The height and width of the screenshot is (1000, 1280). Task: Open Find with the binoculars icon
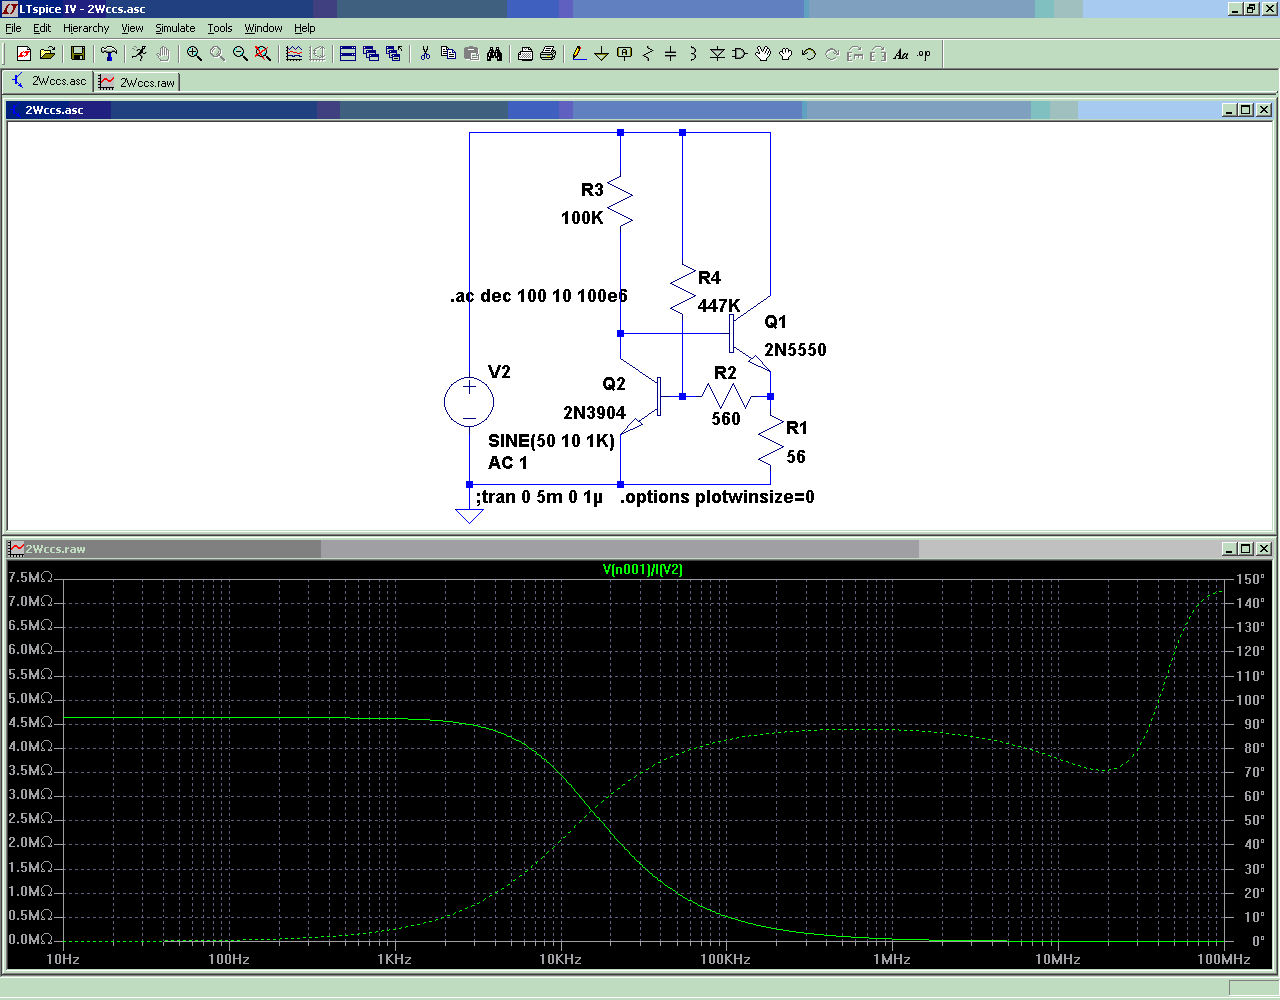494,54
